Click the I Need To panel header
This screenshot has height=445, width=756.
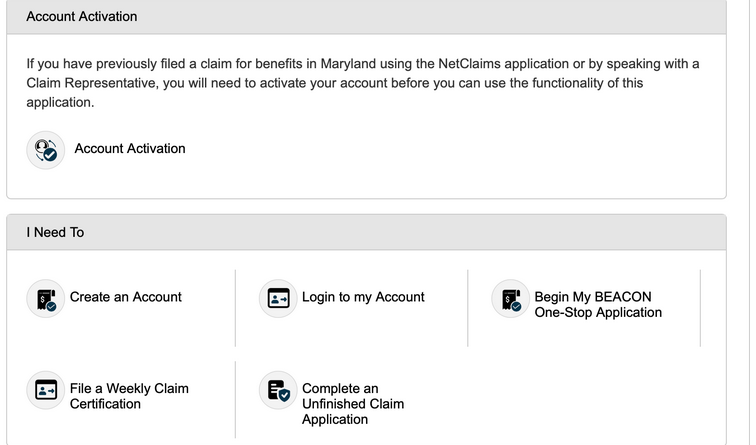coord(366,232)
